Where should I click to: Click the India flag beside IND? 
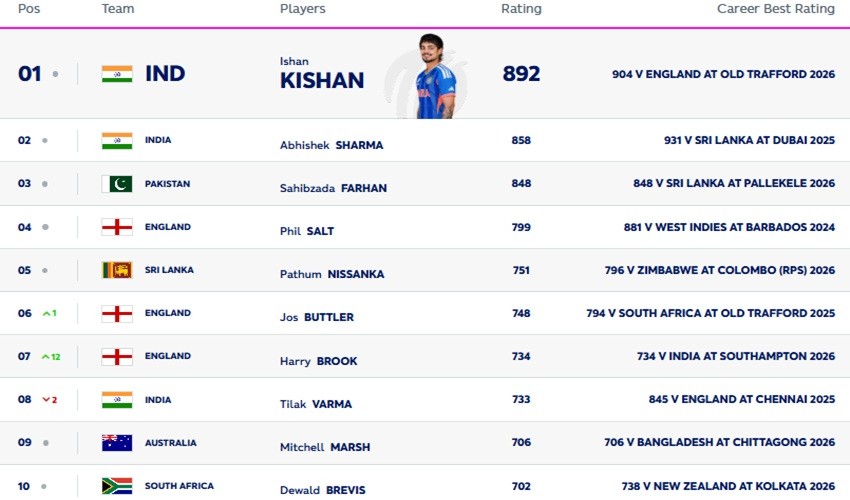(117, 74)
